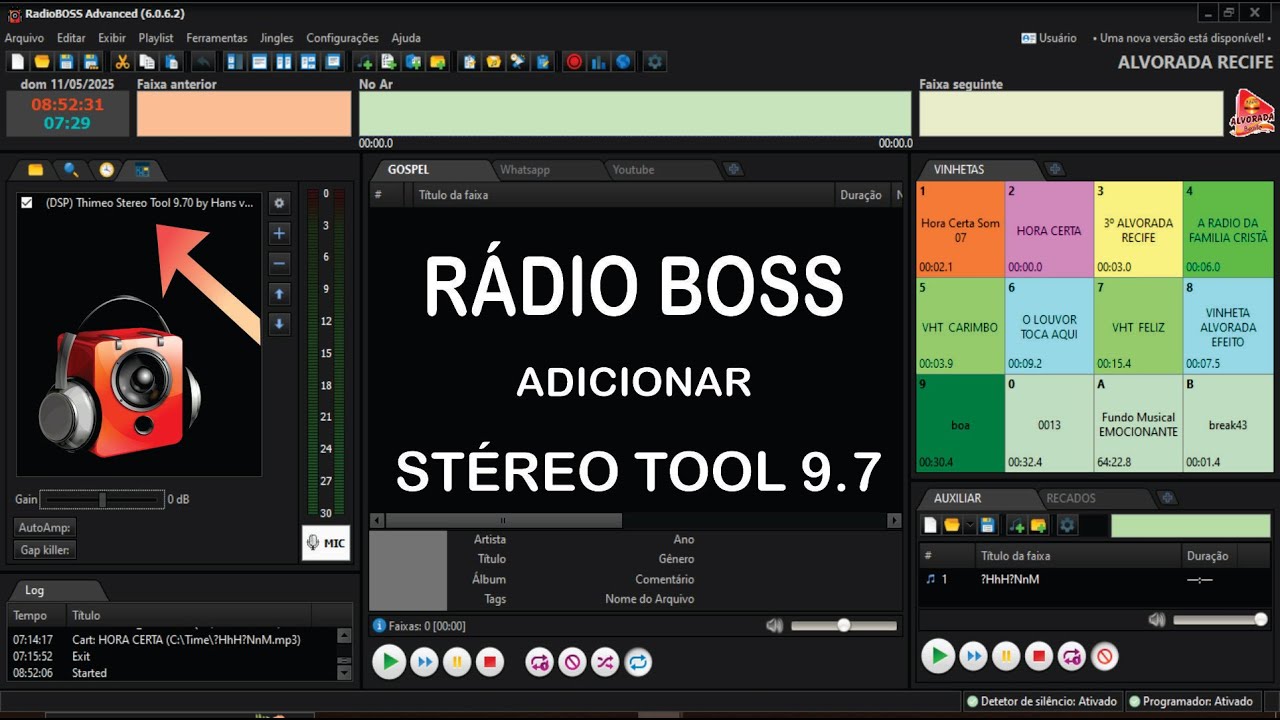This screenshot has height=720, width=1280.
Task: Remove DSP plugin with minus button
Action: click(x=279, y=264)
